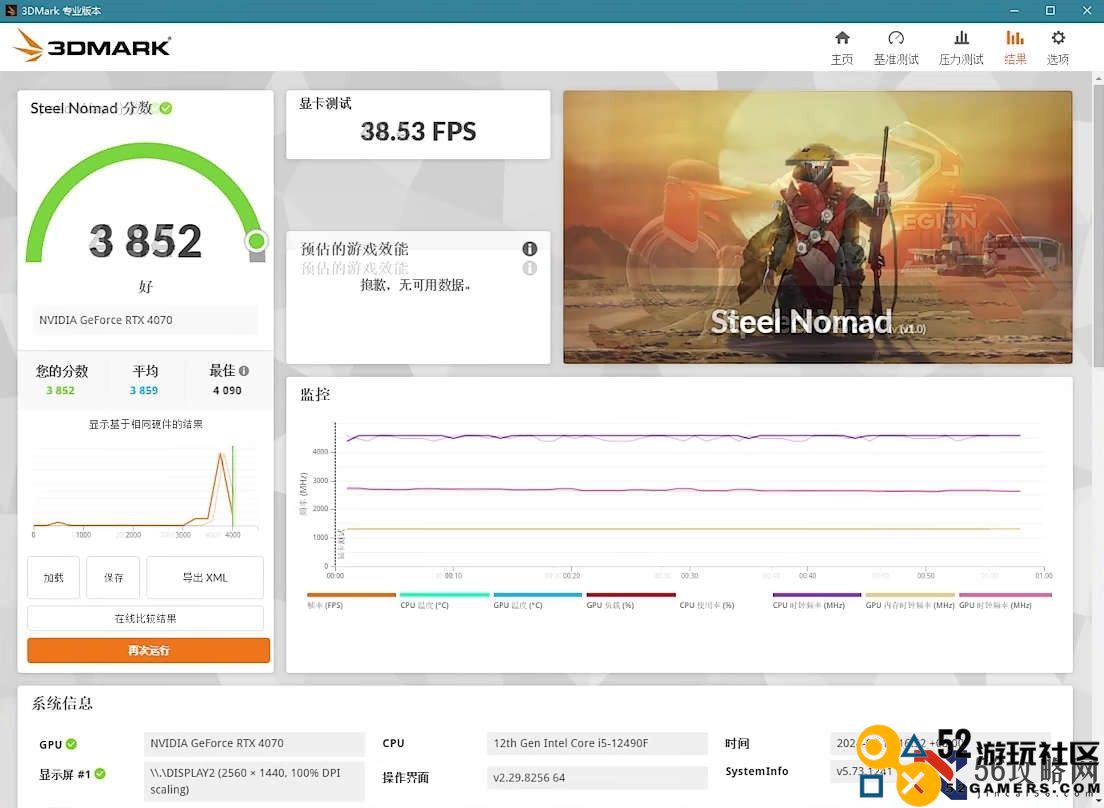Click your score value 3 852 under 您的分数
Image resolution: width=1104 pixels, height=808 pixels.
pyautogui.click(x=60, y=391)
